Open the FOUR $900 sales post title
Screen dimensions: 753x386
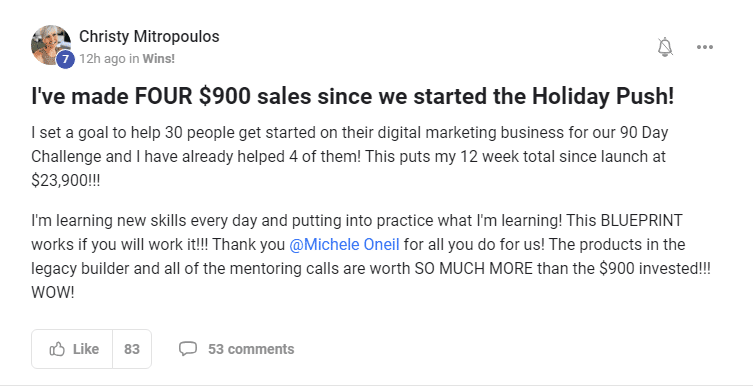352,96
